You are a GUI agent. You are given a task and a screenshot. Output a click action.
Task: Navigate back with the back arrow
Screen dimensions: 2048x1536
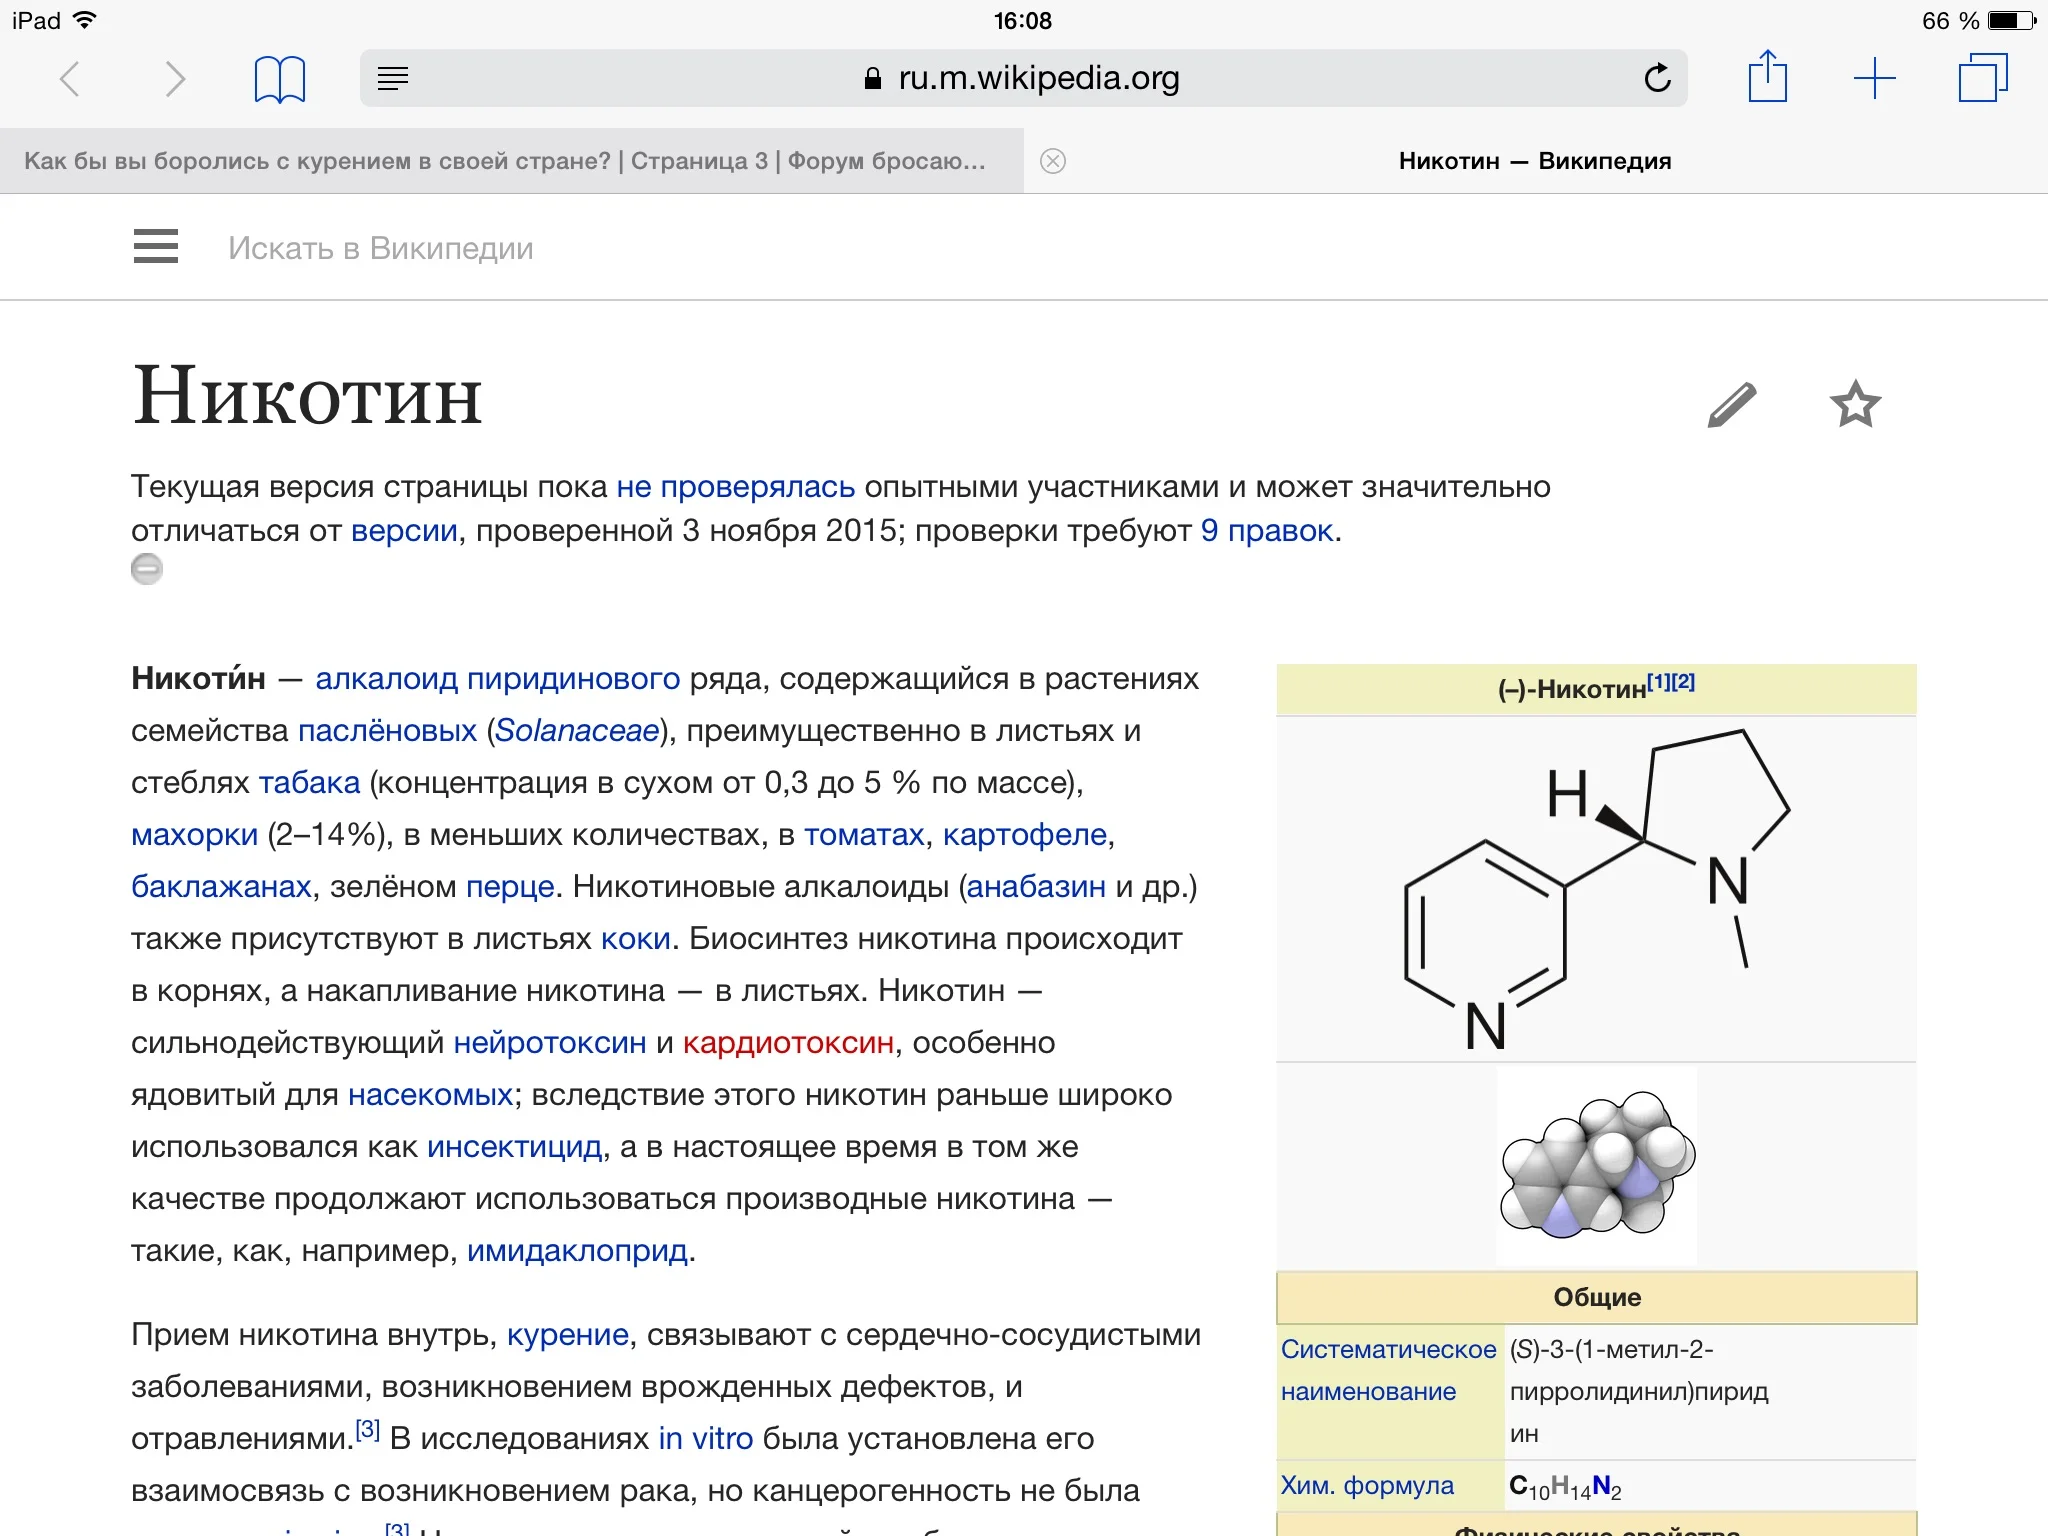69,77
